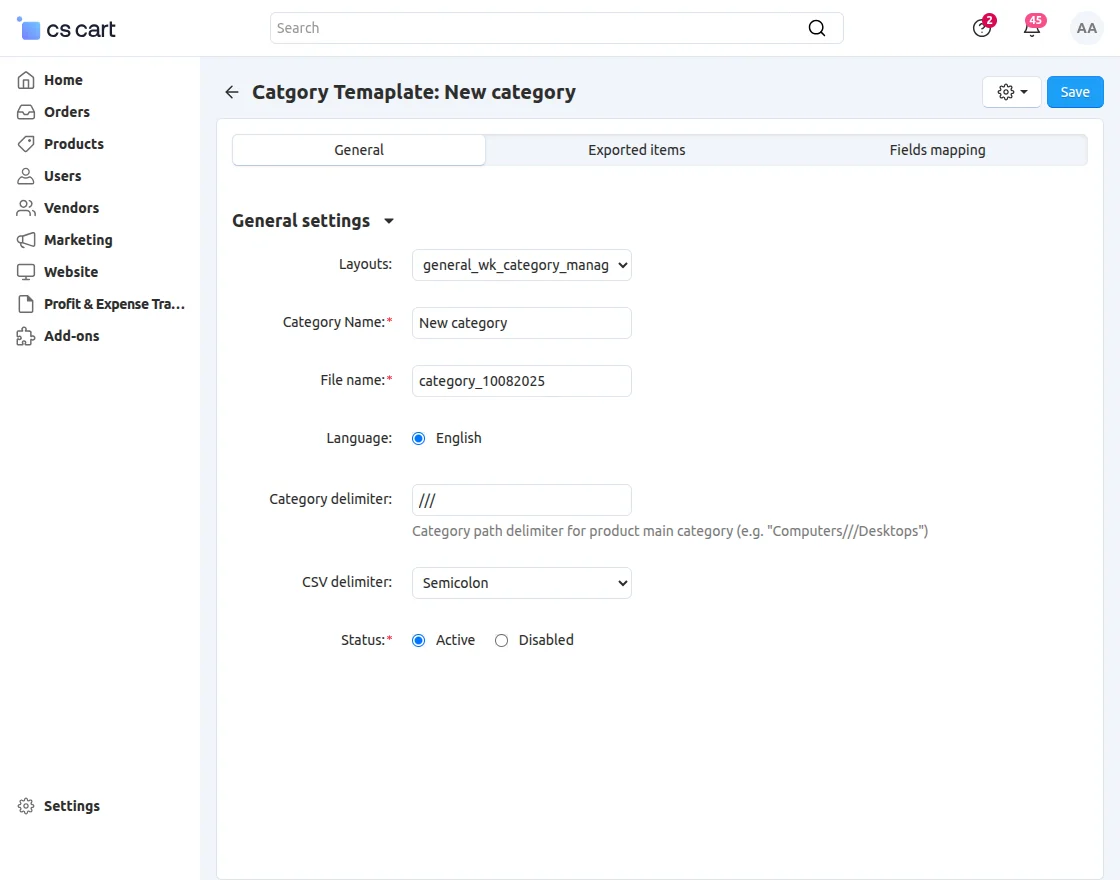
Task: Select the Website sidebar icon
Action: [27, 271]
